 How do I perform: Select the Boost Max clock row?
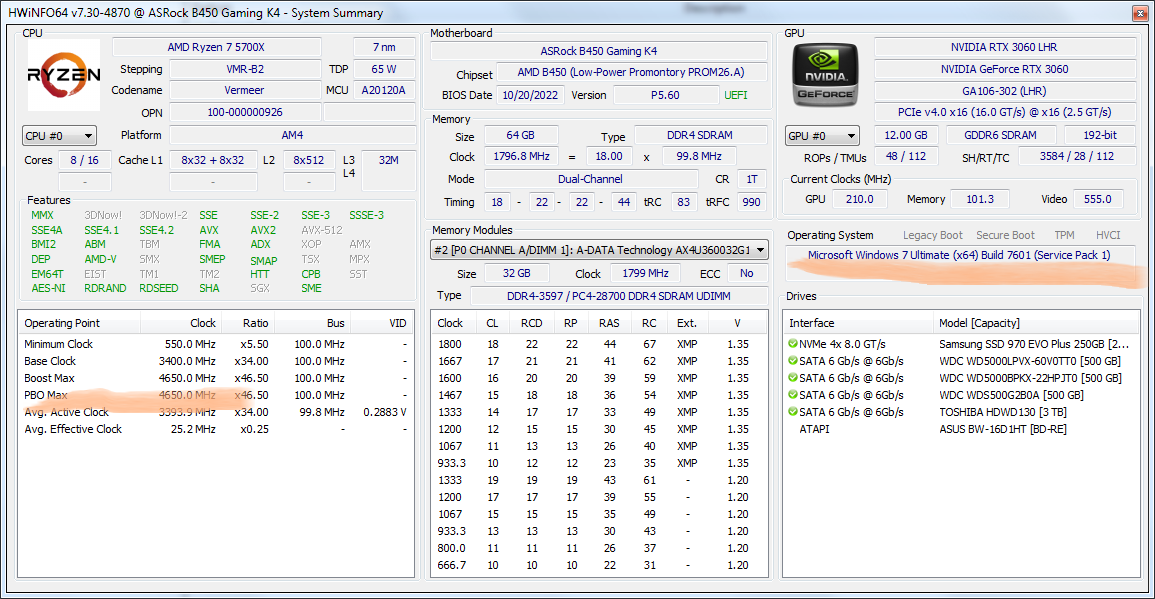(x=216, y=378)
